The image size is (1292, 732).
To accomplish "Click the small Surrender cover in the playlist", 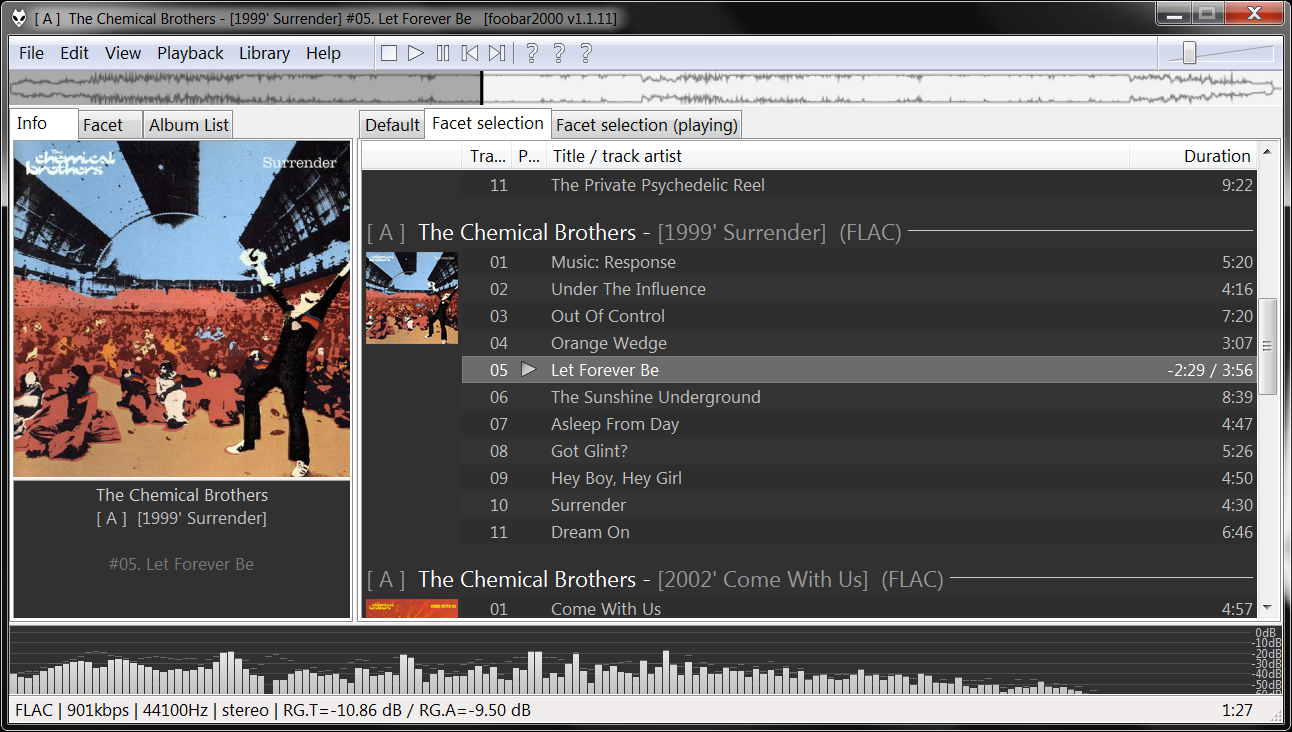I will point(412,298).
